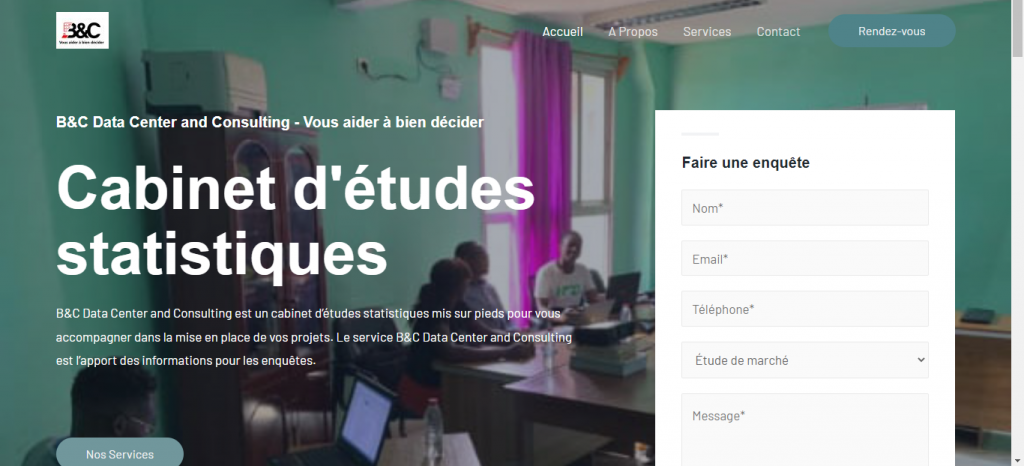Expand the Étude de marché dropdown
This screenshot has width=1024, height=466.
point(805,360)
